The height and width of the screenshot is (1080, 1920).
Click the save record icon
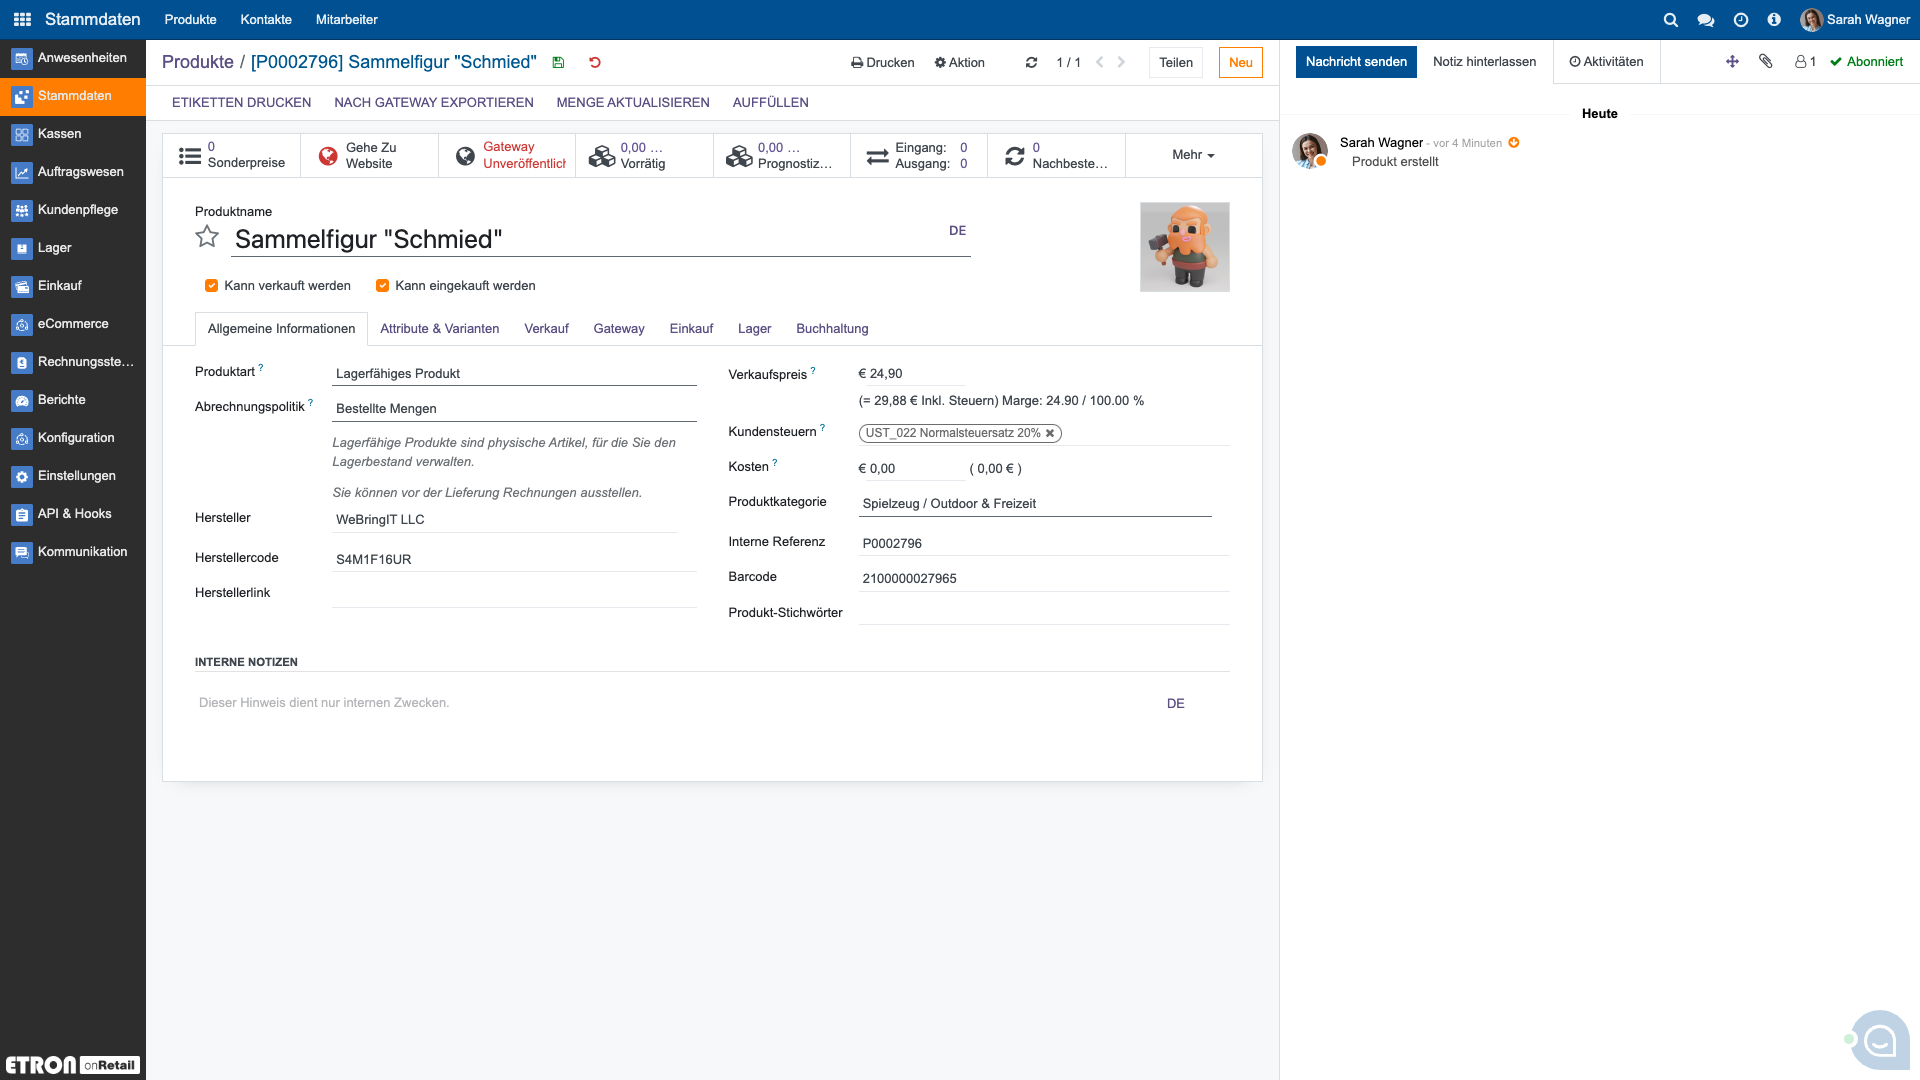[x=558, y=62]
